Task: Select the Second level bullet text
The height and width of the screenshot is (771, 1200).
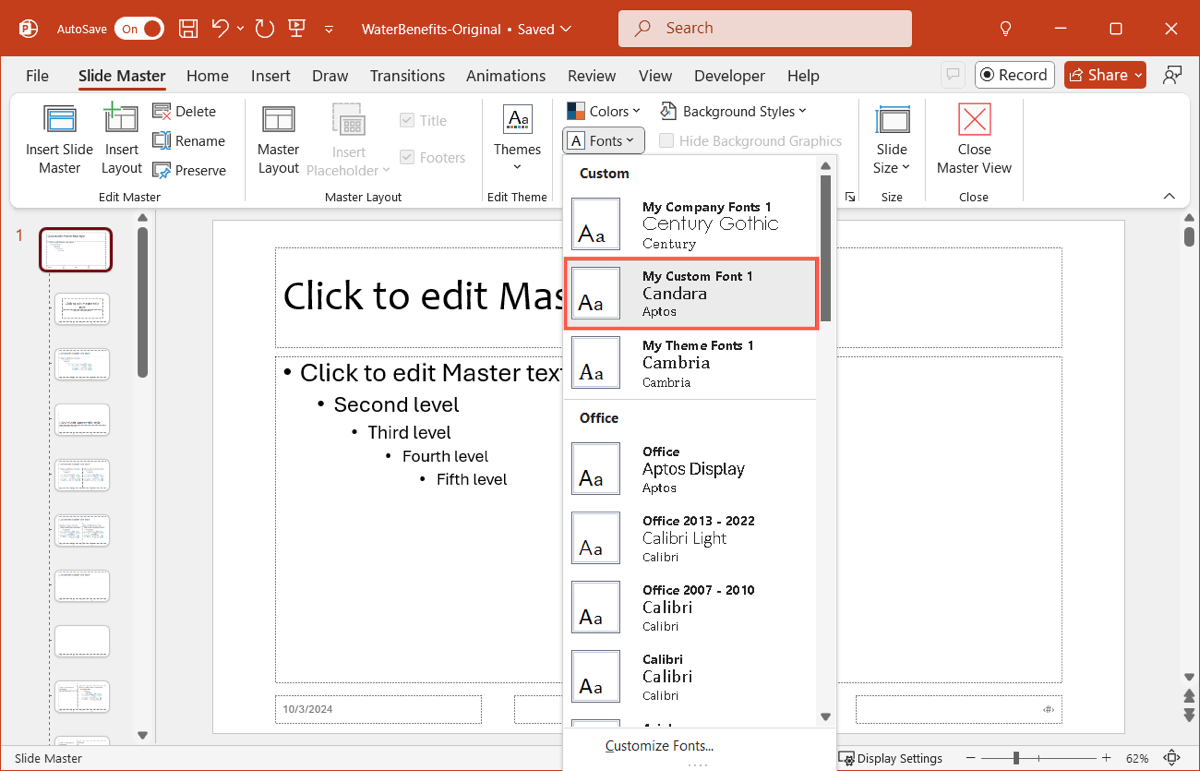Action: 396,405
